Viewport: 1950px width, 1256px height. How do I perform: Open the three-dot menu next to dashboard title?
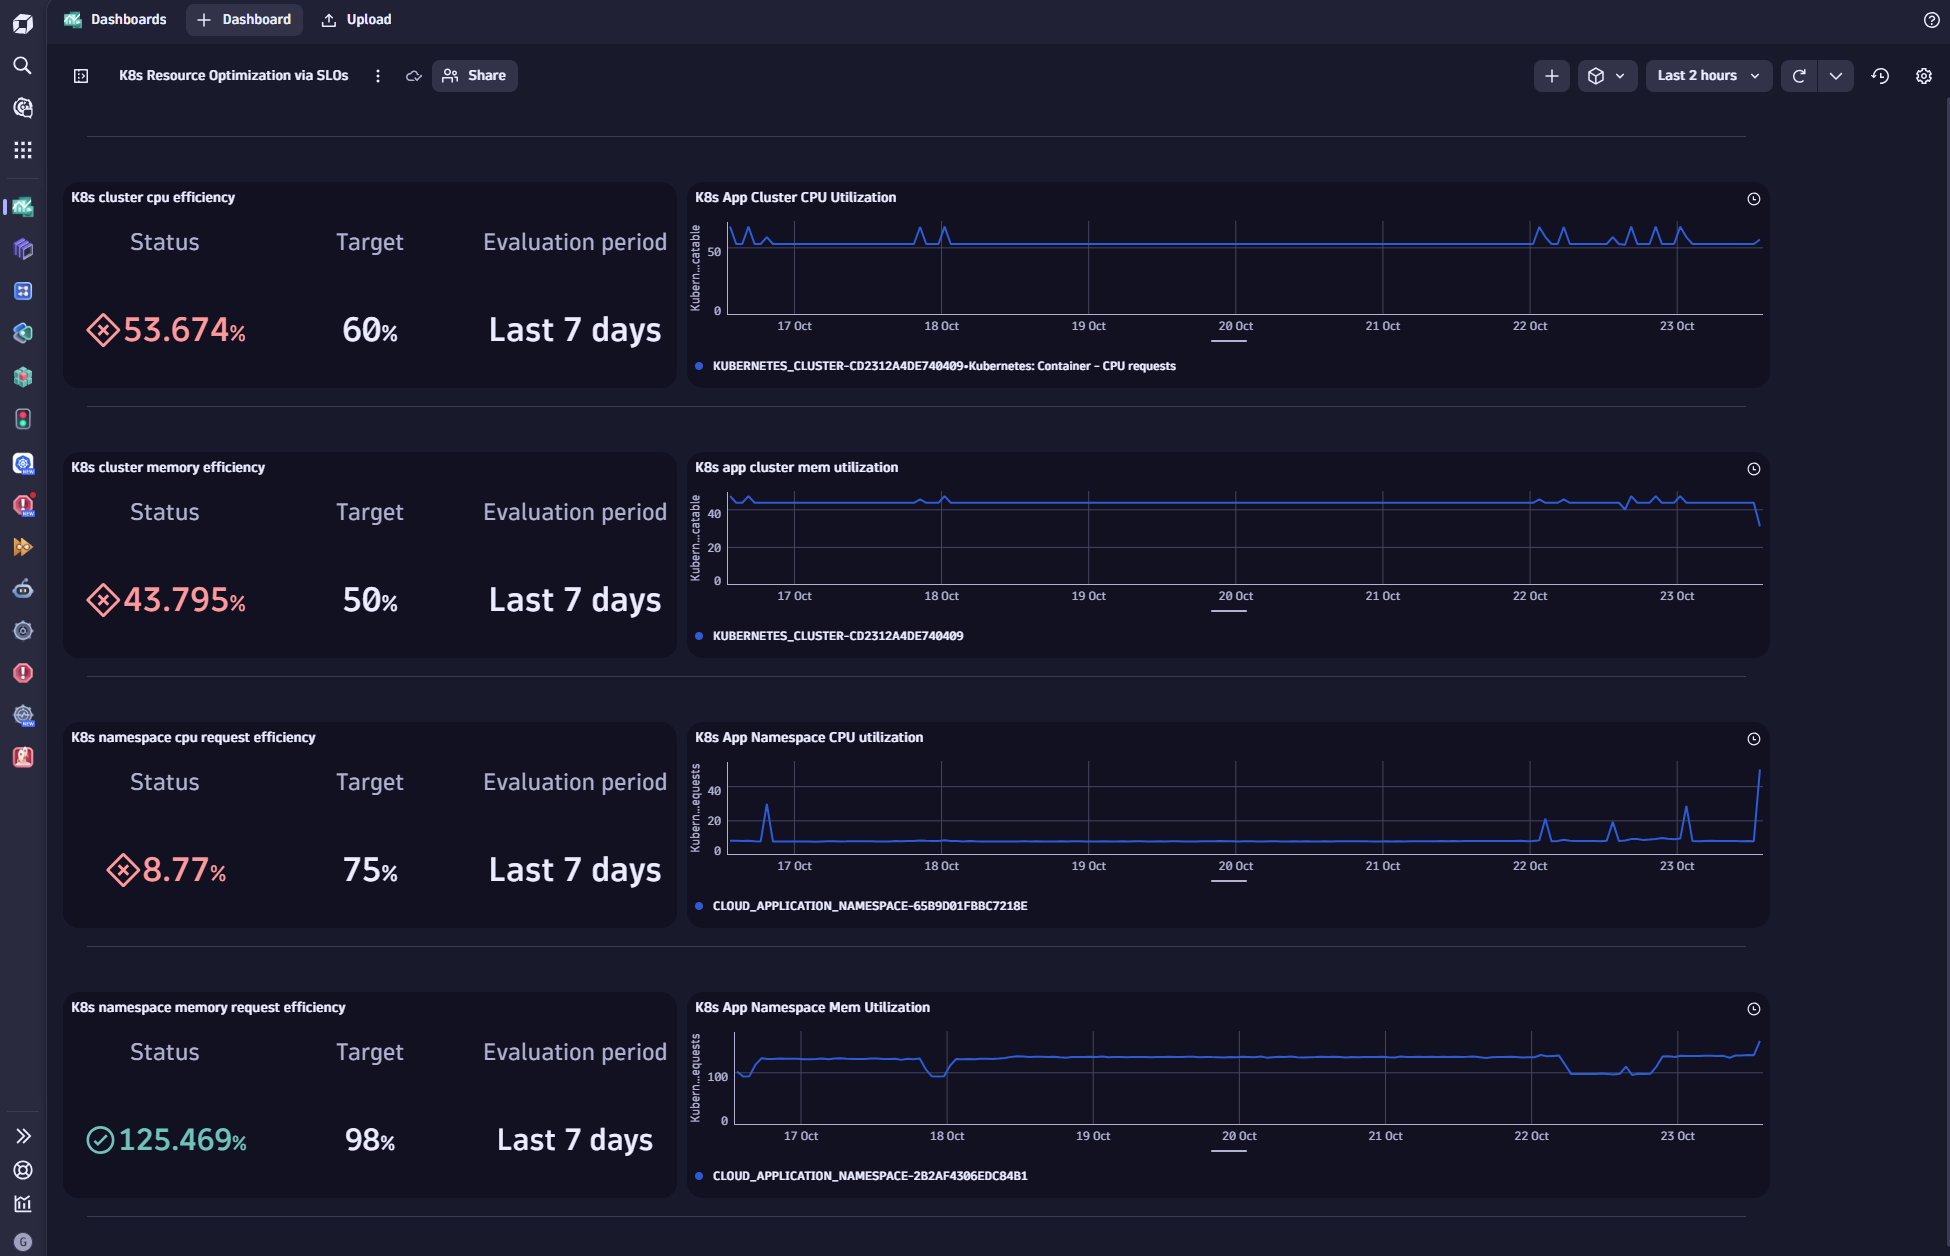[x=378, y=75]
